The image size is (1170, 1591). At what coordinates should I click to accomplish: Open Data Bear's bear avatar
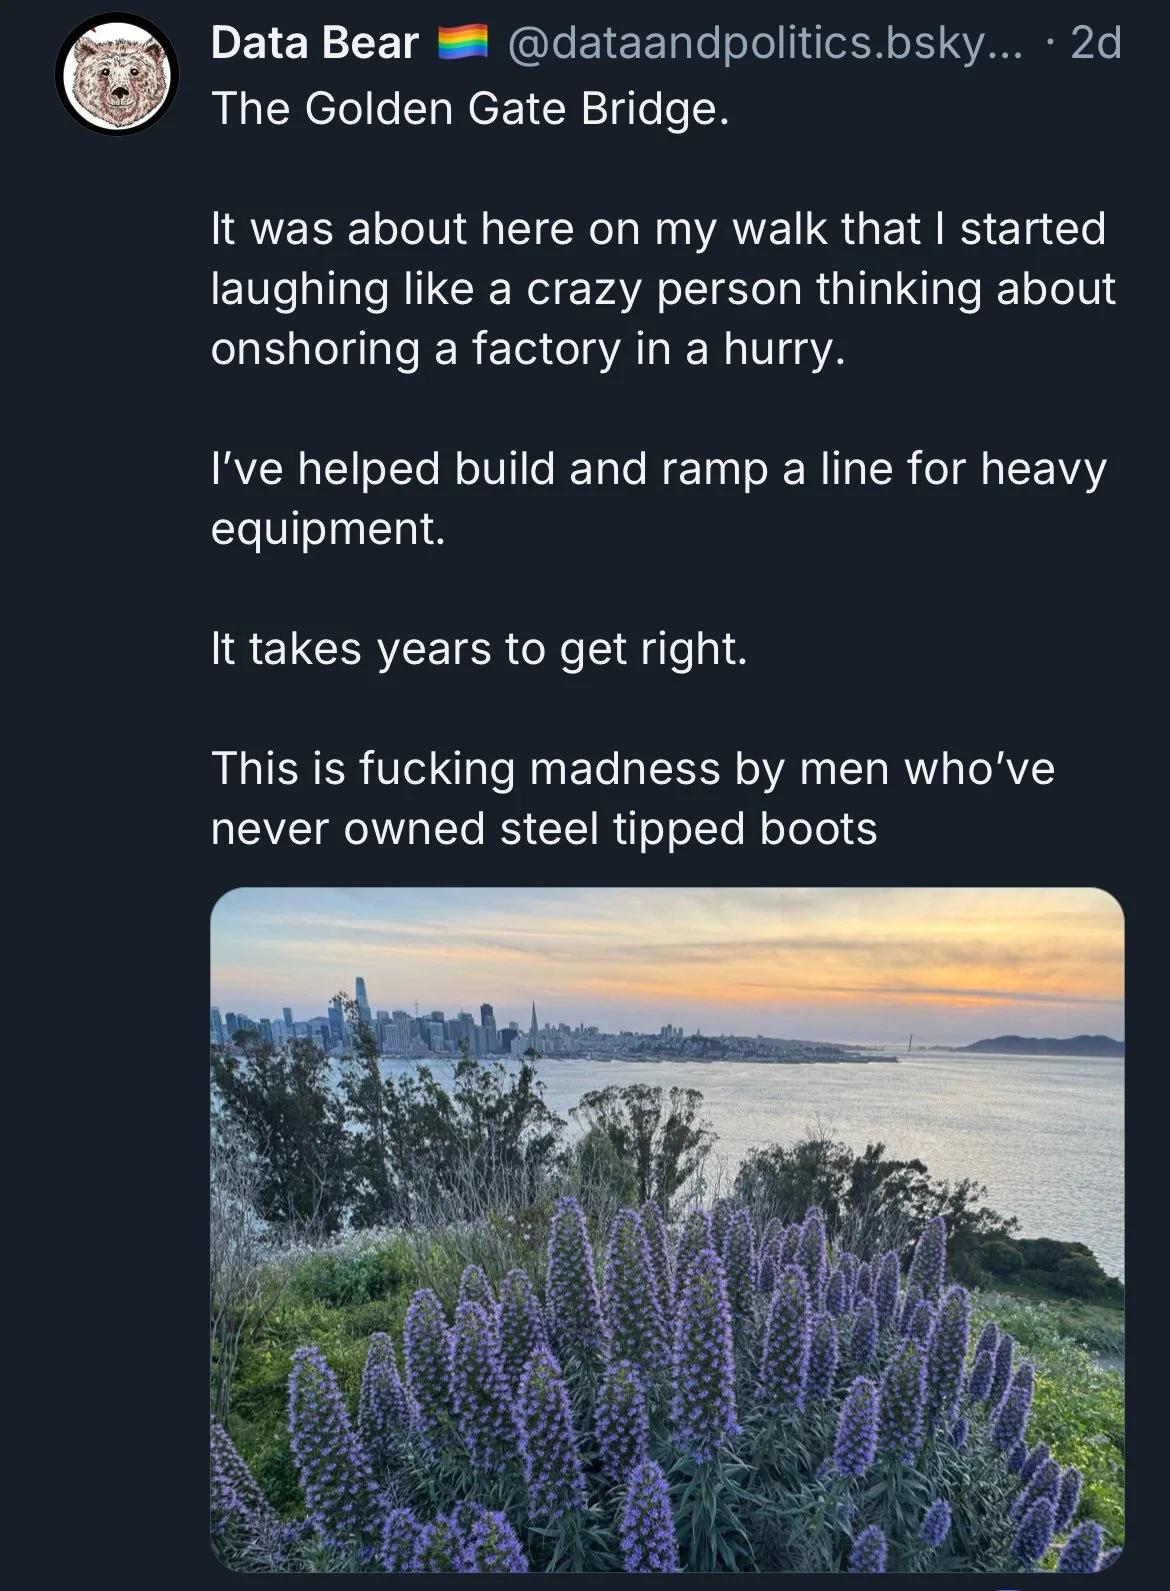click(118, 75)
